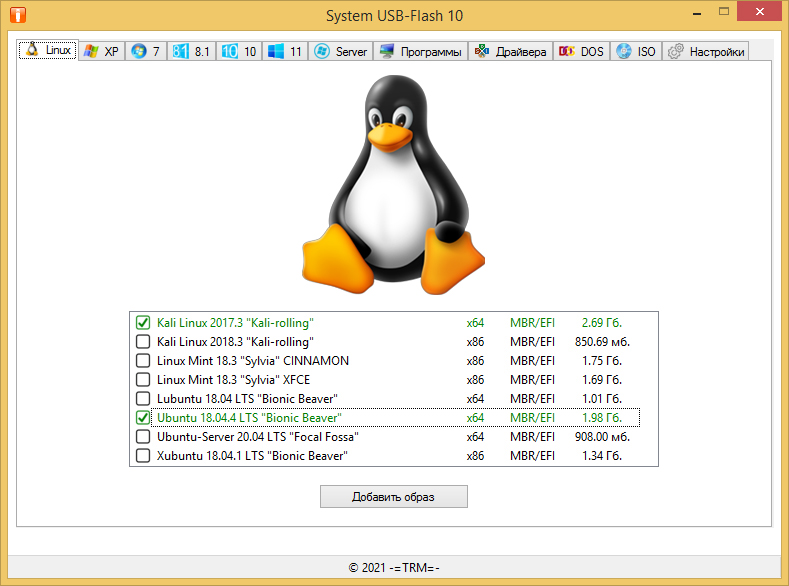The width and height of the screenshot is (789, 586).
Task: Click the Server tab icon
Action: (x=322, y=51)
